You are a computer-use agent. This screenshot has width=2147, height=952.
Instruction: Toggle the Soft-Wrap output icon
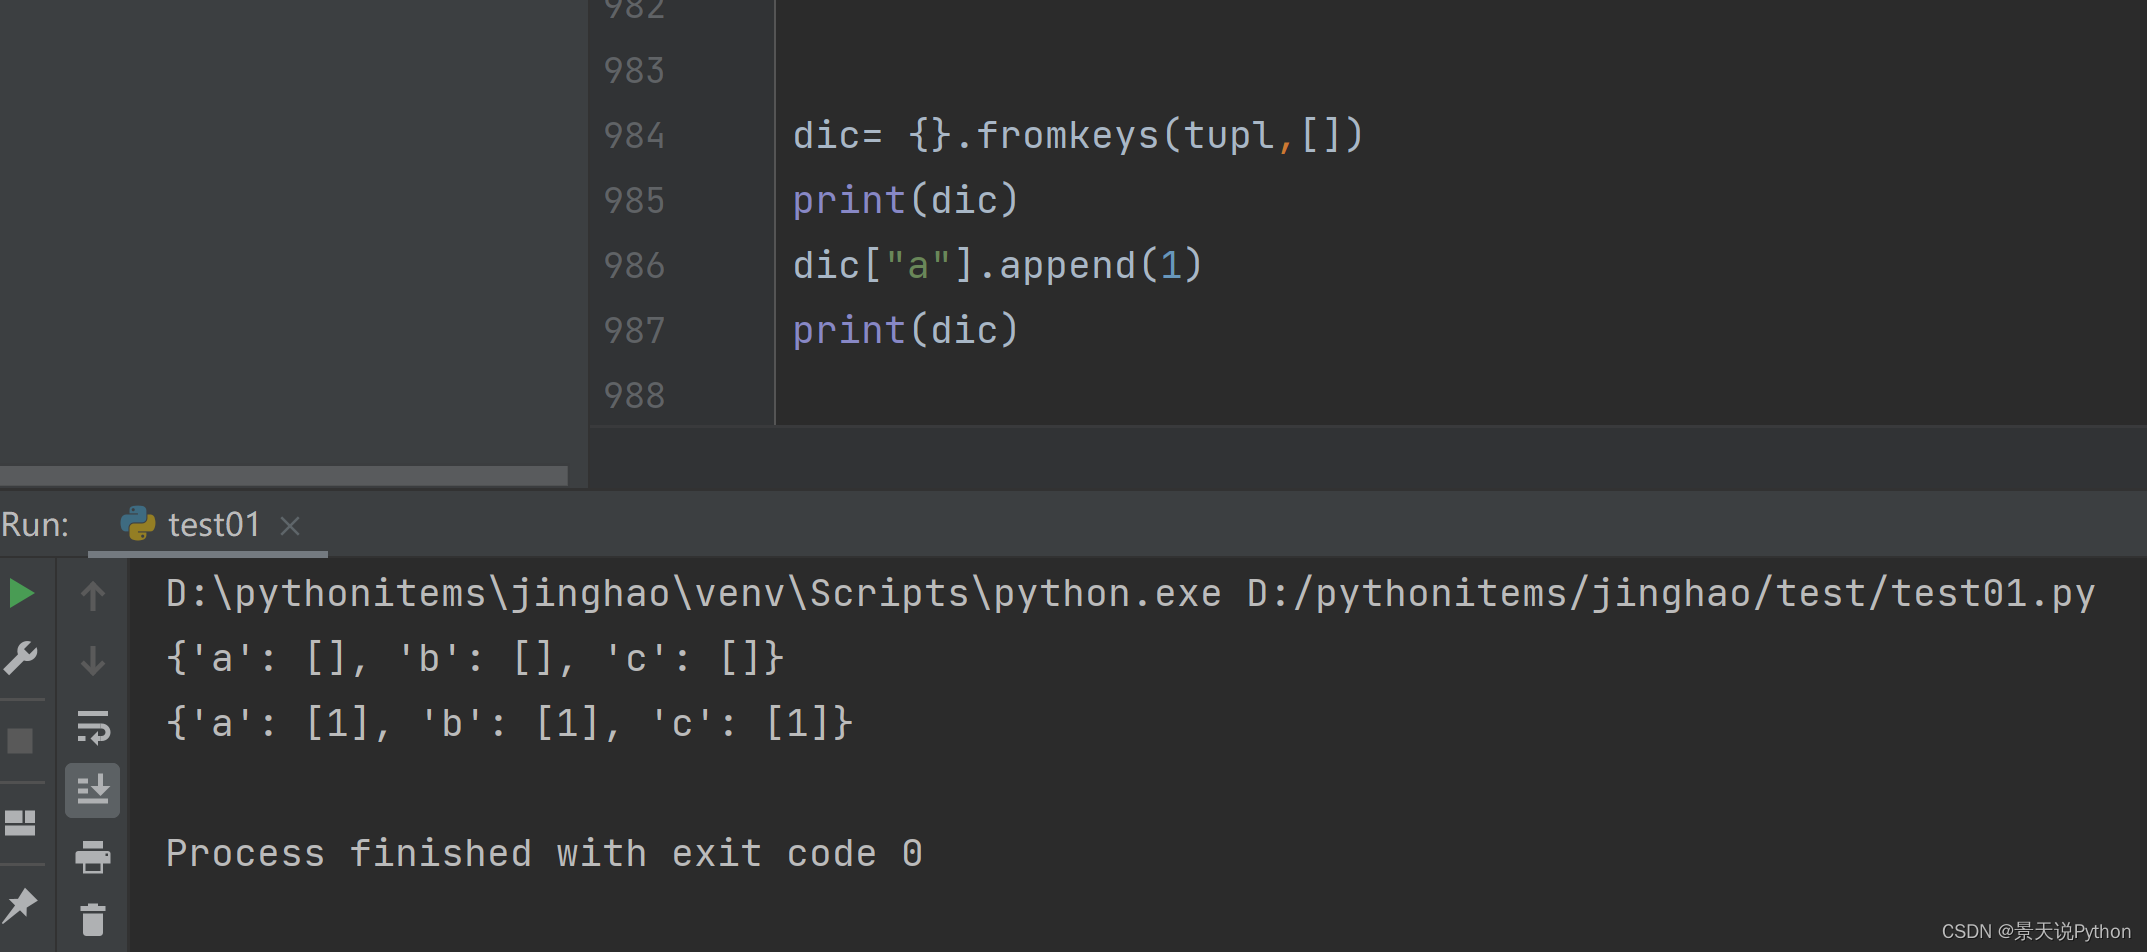tap(93, 727)
